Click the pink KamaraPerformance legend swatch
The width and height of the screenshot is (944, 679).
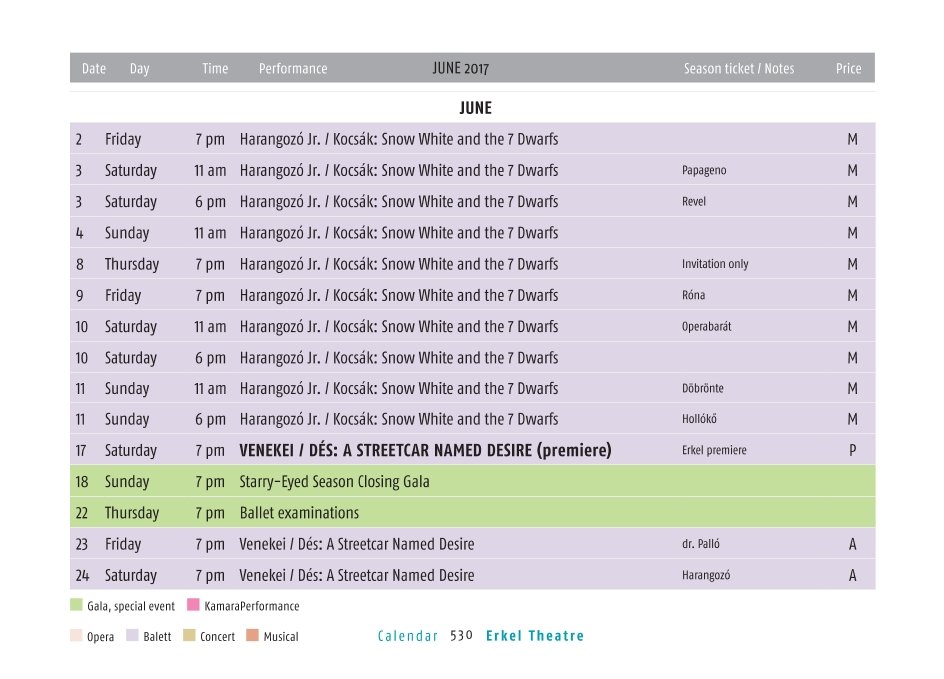(x=193, y=605)
